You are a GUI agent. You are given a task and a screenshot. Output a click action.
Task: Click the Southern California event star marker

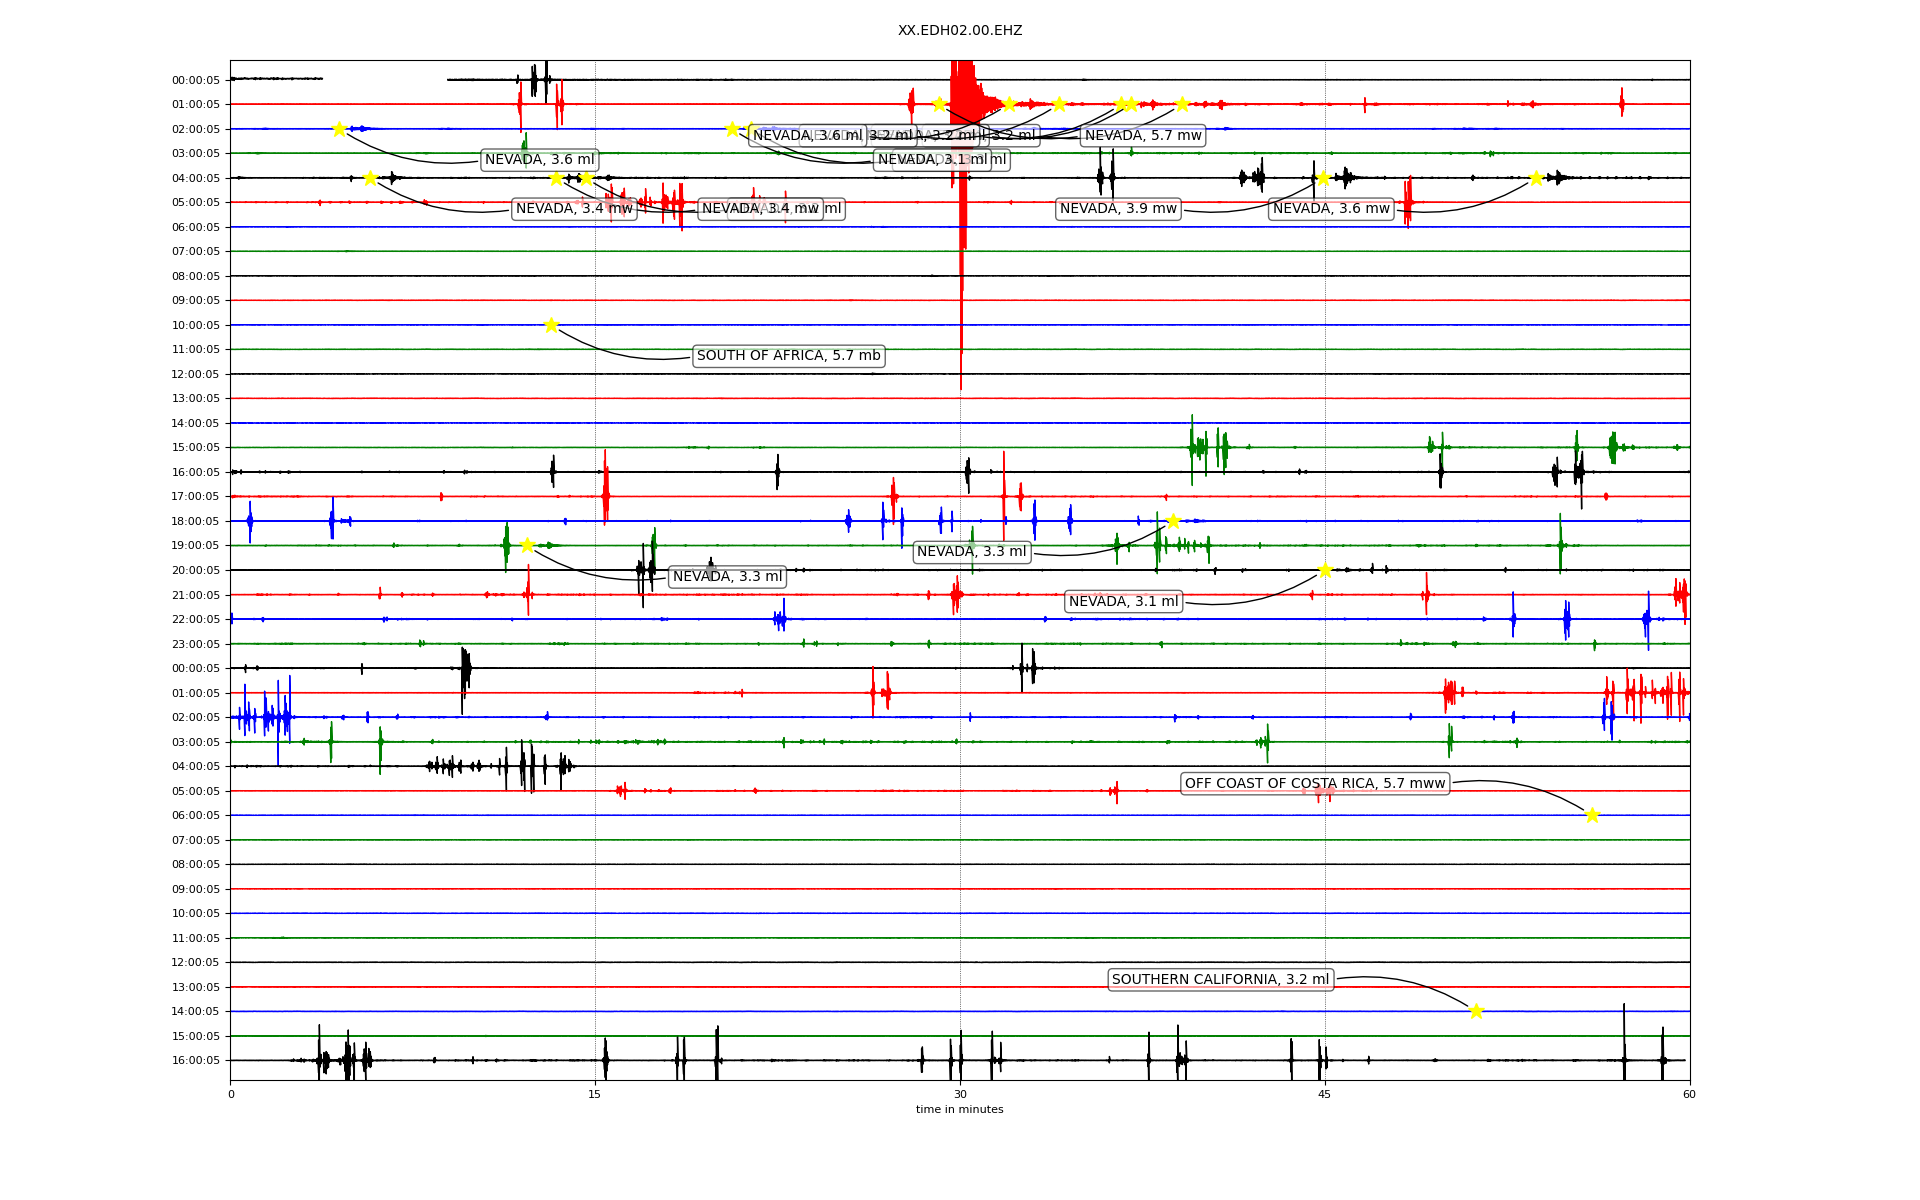point(1476,1011)
